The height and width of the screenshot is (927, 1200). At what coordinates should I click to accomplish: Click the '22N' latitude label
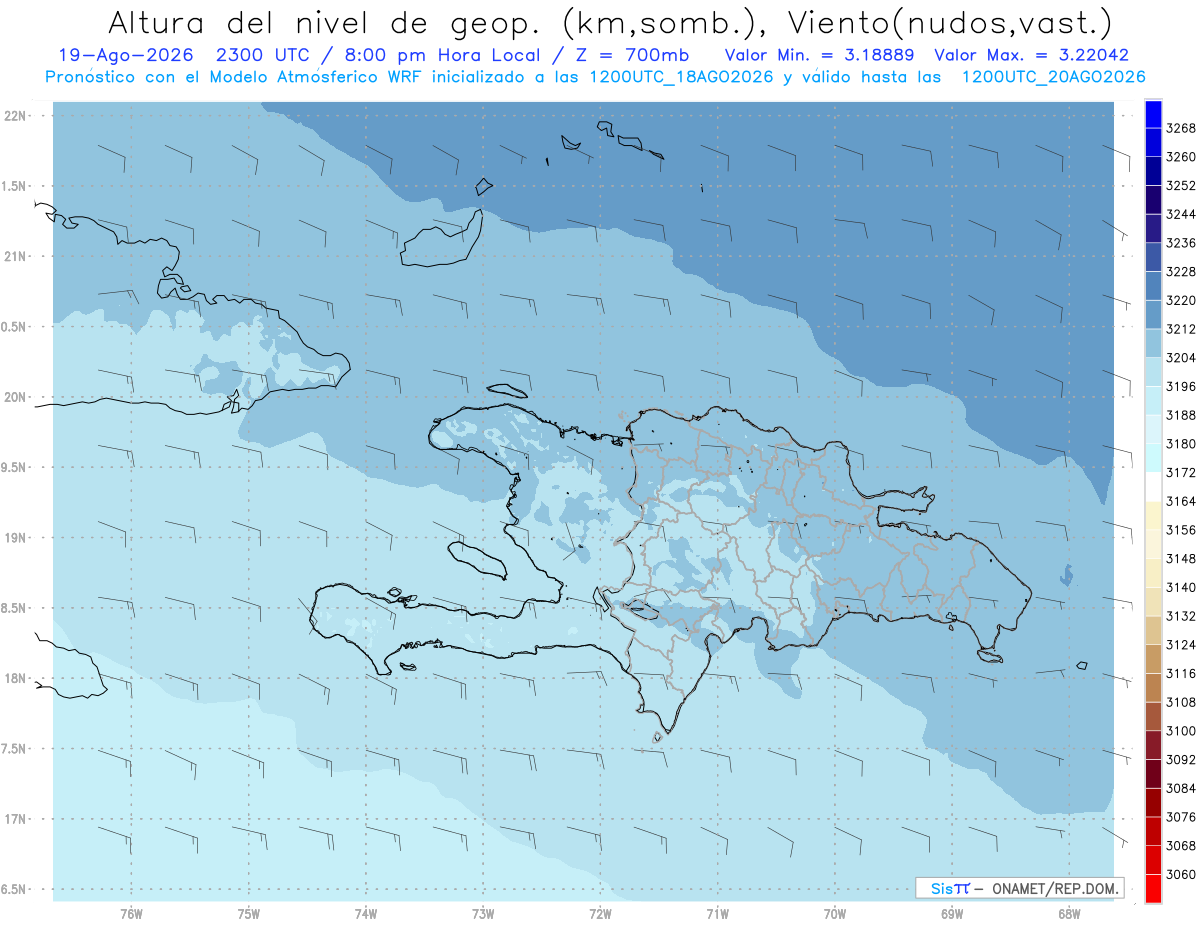(x=15, y=116)
